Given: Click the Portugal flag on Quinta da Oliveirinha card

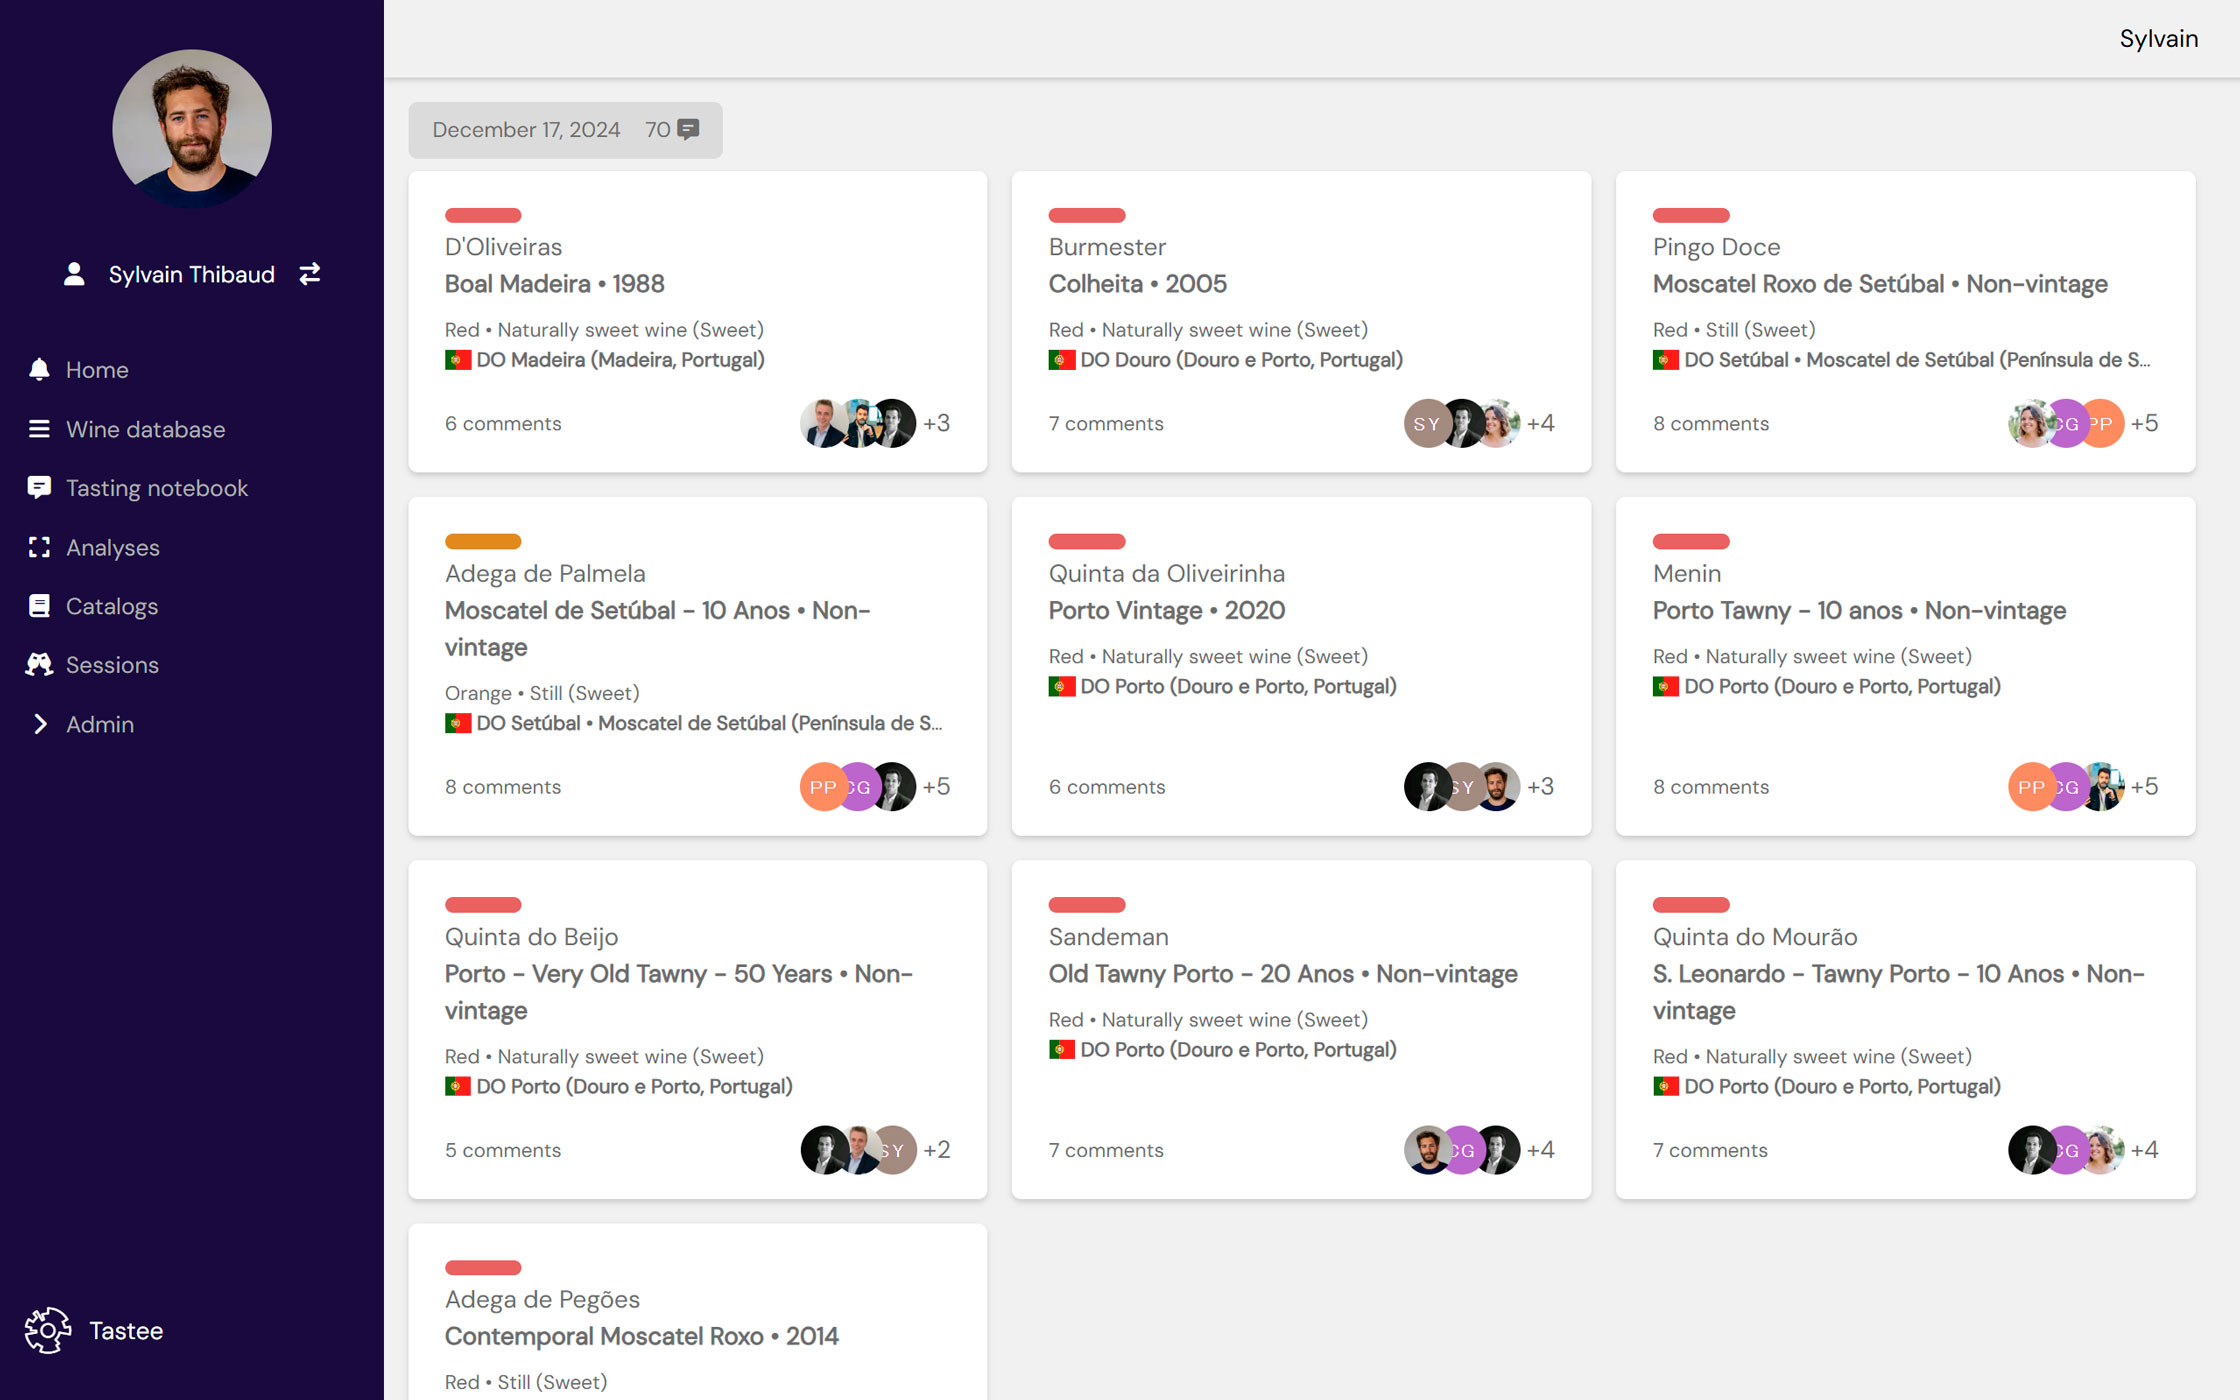Looking at the screenshot, I should (x=1062, y=687).
